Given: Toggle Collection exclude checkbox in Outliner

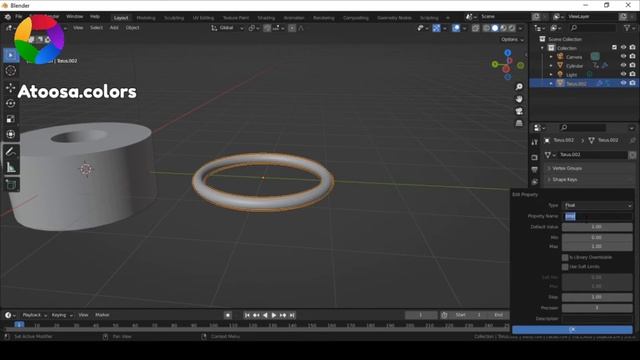Looking at the screenshot, I should click(614, 48).
